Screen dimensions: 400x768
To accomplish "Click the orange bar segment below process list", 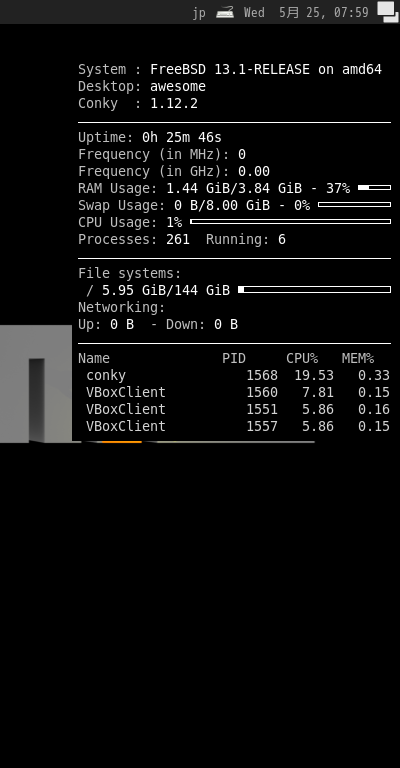I will pyautogui.click(x=121, y=442).
